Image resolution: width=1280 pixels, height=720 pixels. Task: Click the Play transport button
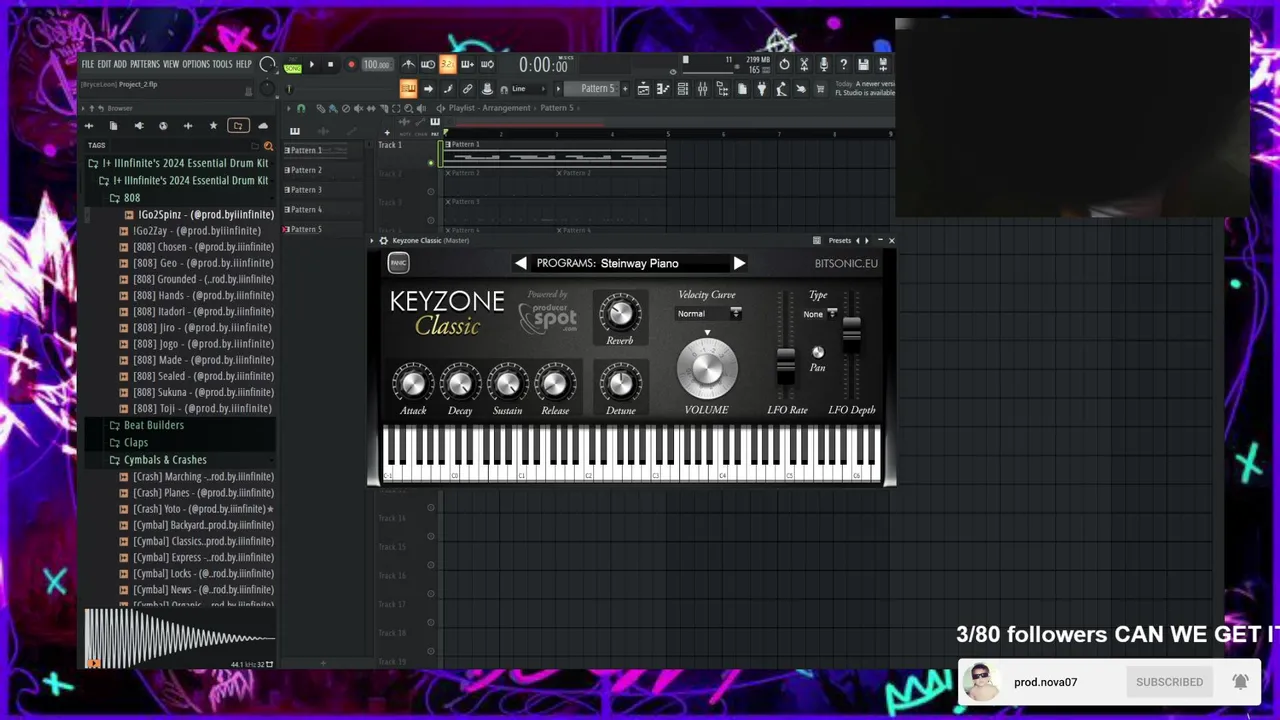(x=311, y=65)
